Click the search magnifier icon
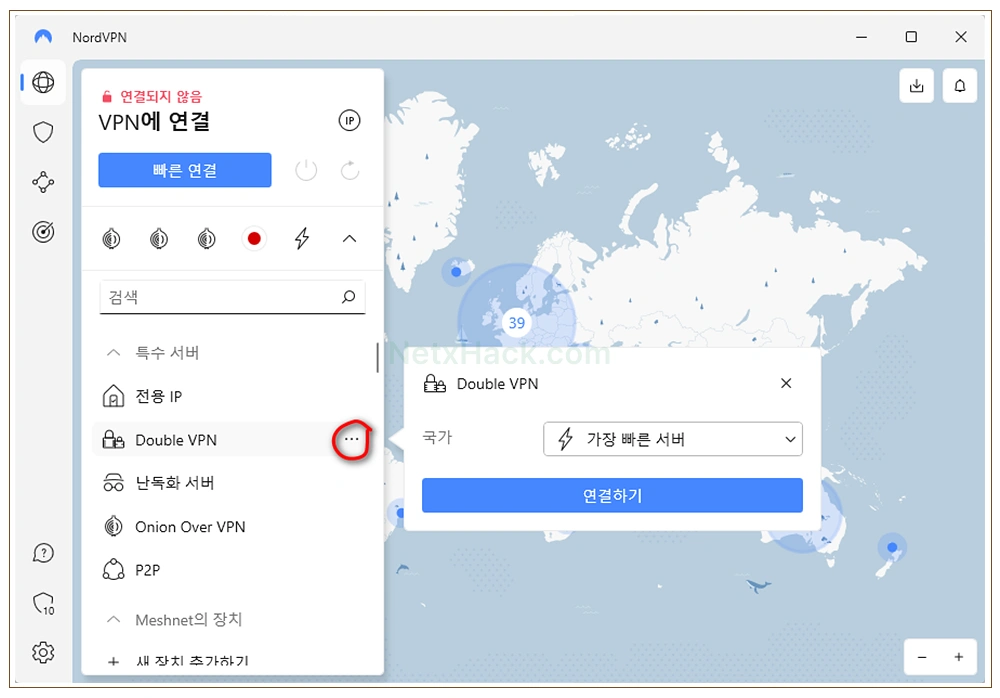The width and height of the screenshot is (1000, 698). pos(348,297)
